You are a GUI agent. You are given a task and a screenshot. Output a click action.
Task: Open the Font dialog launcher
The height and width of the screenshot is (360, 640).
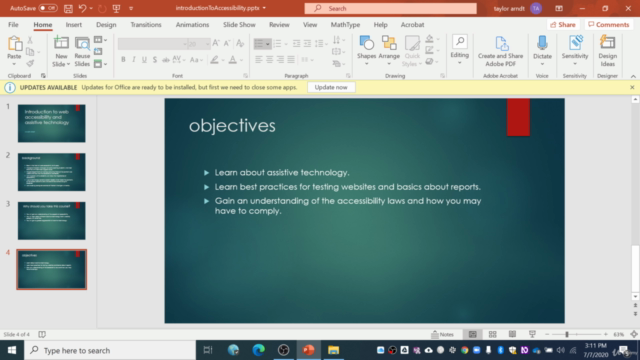click(245, 76)
